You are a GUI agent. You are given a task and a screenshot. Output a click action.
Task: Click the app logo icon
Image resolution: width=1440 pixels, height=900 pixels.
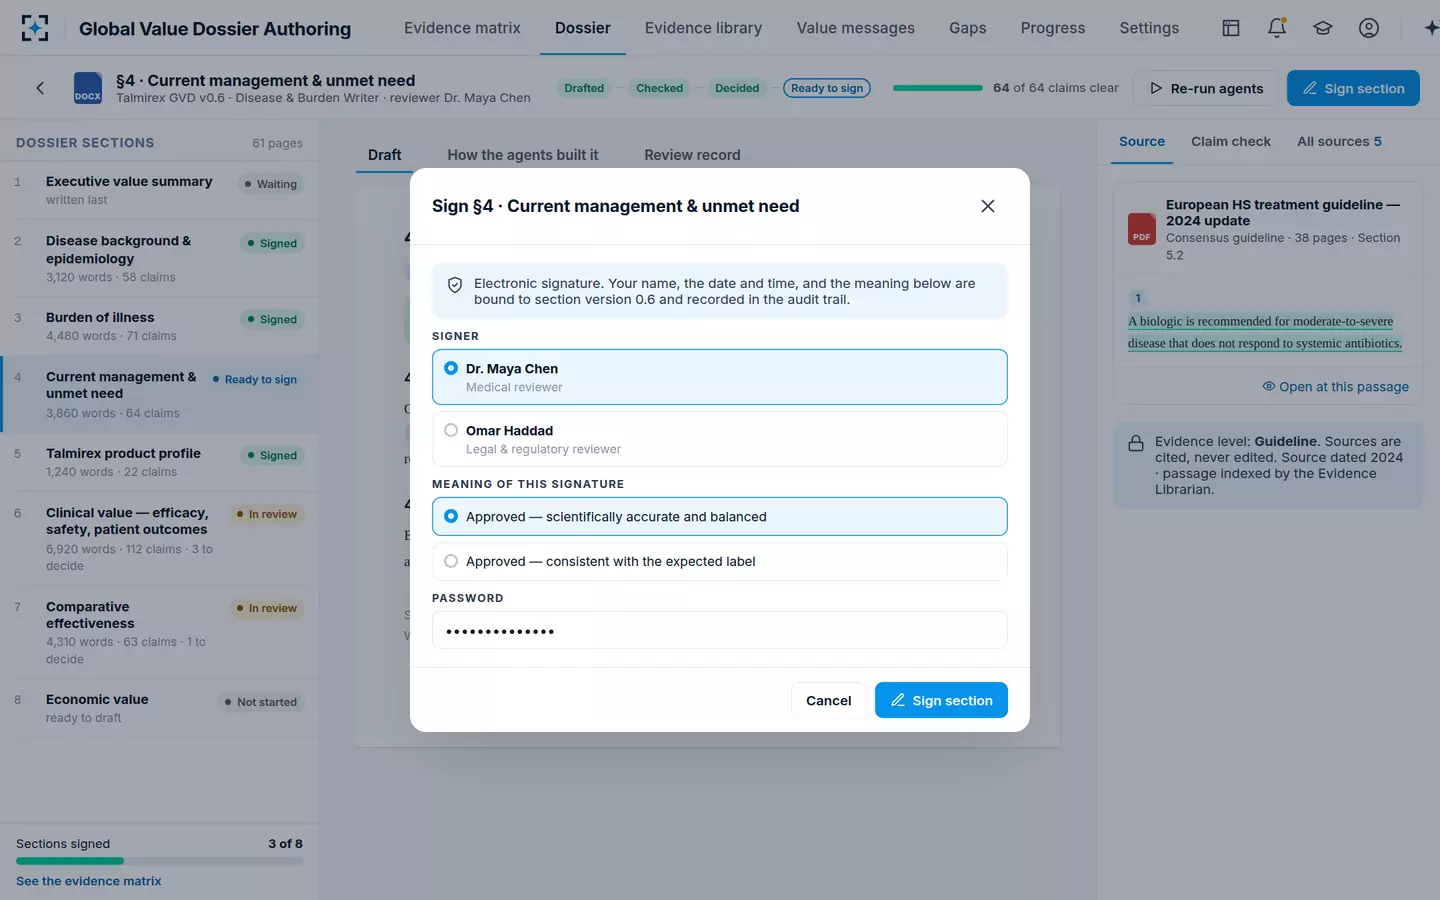pyautogui.click(x=35, y=28)
